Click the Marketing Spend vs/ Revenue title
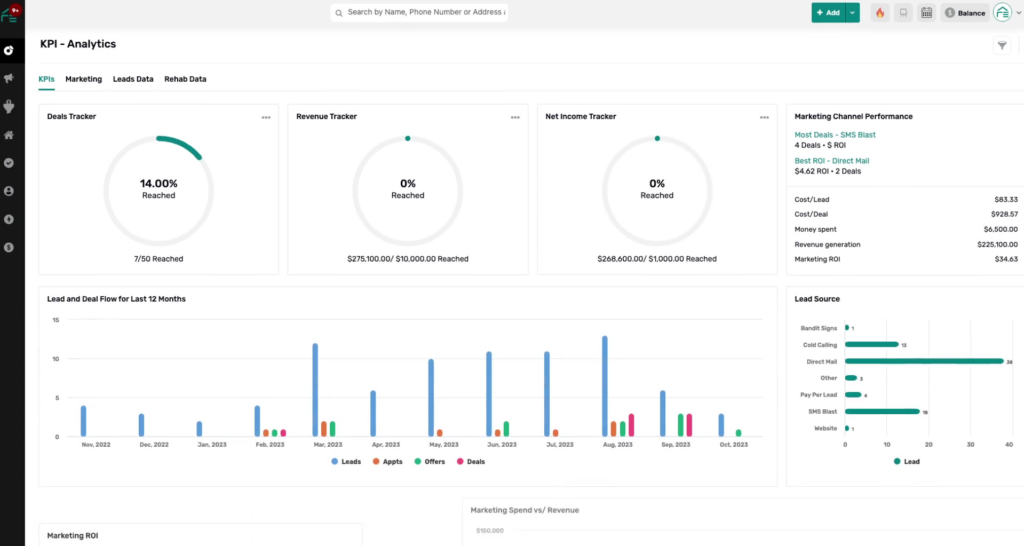Viewport: 1024px width, 546px height. click(524, 510)
